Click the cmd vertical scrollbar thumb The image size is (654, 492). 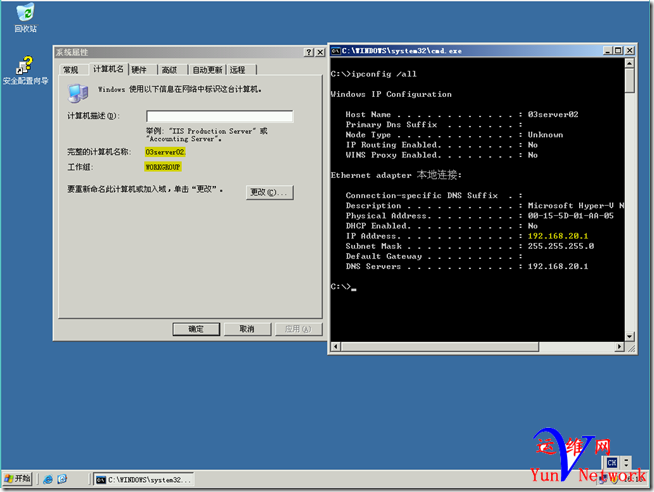point(629,80)
